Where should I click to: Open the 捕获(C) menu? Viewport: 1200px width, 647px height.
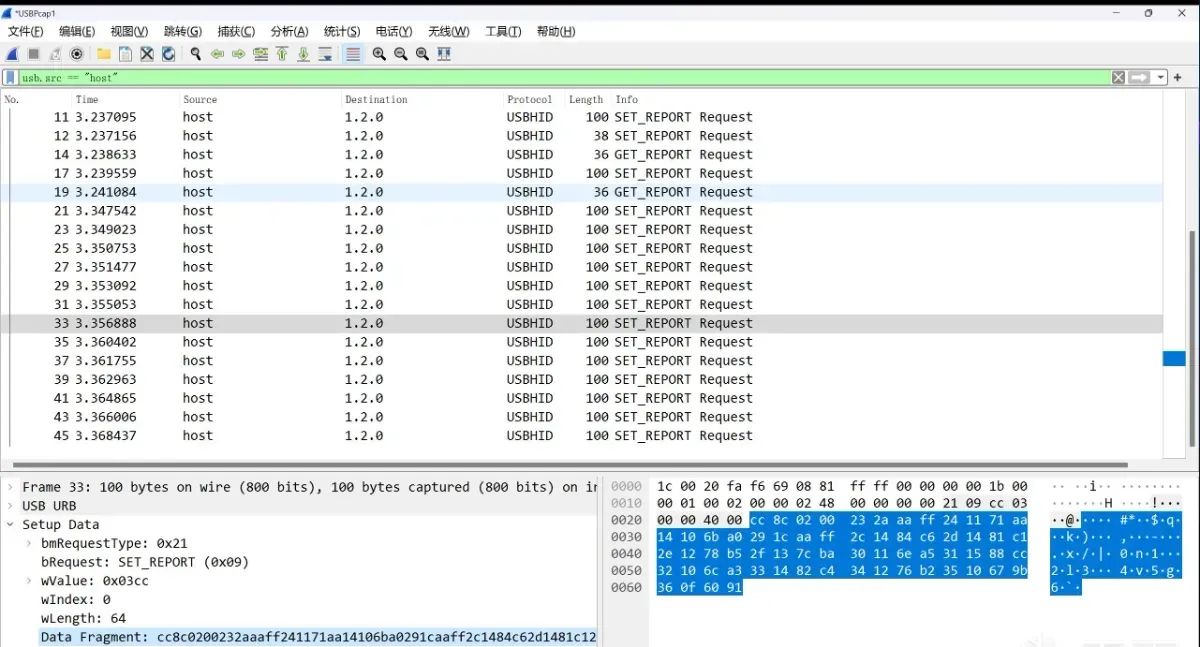point(236,32)
